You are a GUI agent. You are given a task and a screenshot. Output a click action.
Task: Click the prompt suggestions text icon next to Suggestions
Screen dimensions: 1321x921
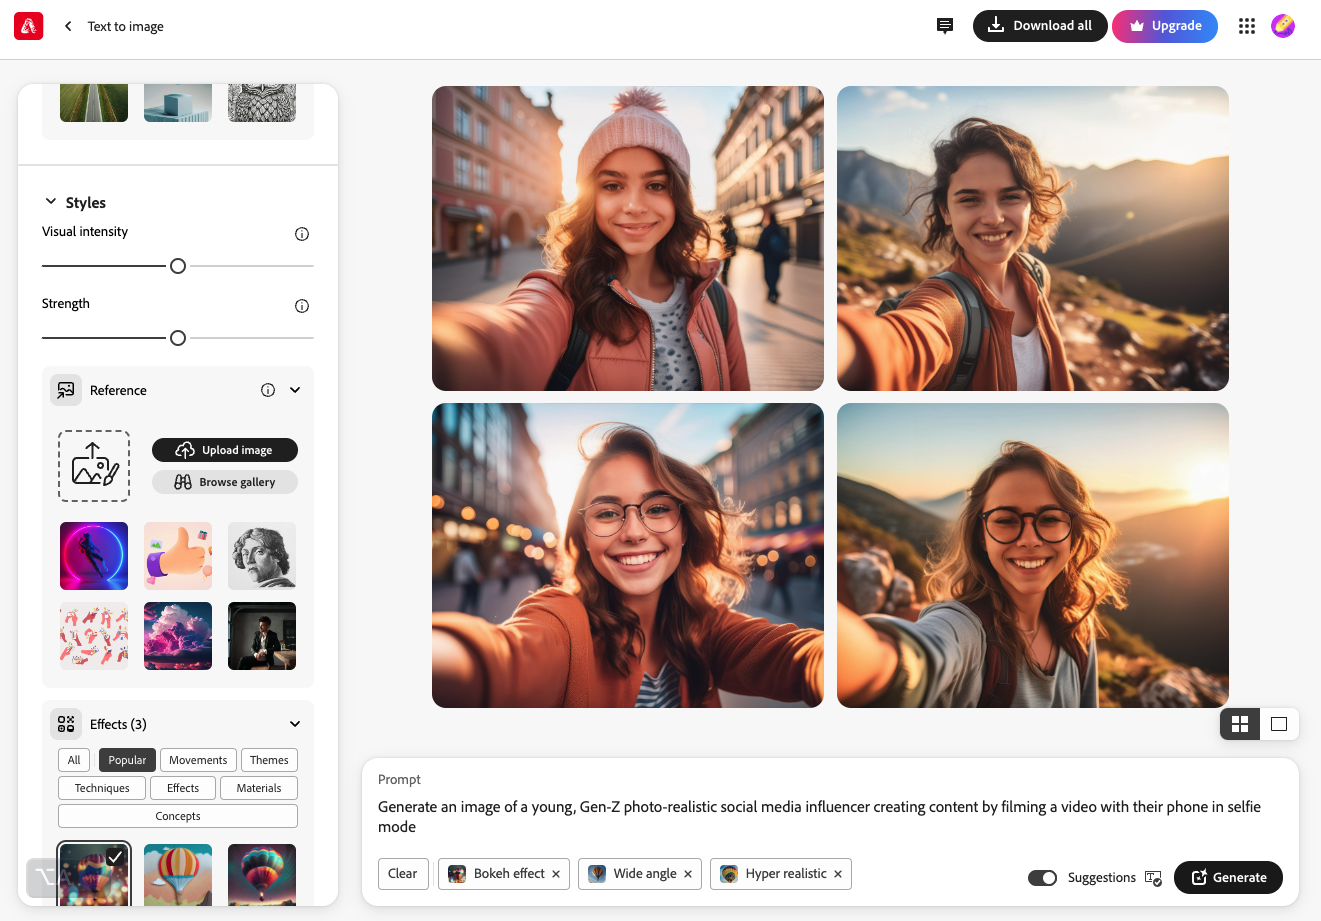coord(1153,877)
